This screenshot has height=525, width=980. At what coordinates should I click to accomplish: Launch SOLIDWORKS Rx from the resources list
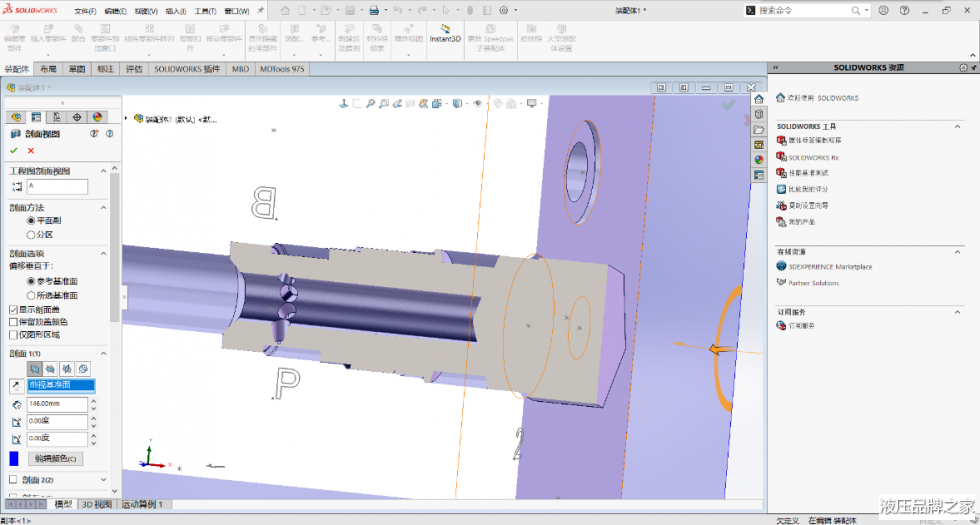812,157
